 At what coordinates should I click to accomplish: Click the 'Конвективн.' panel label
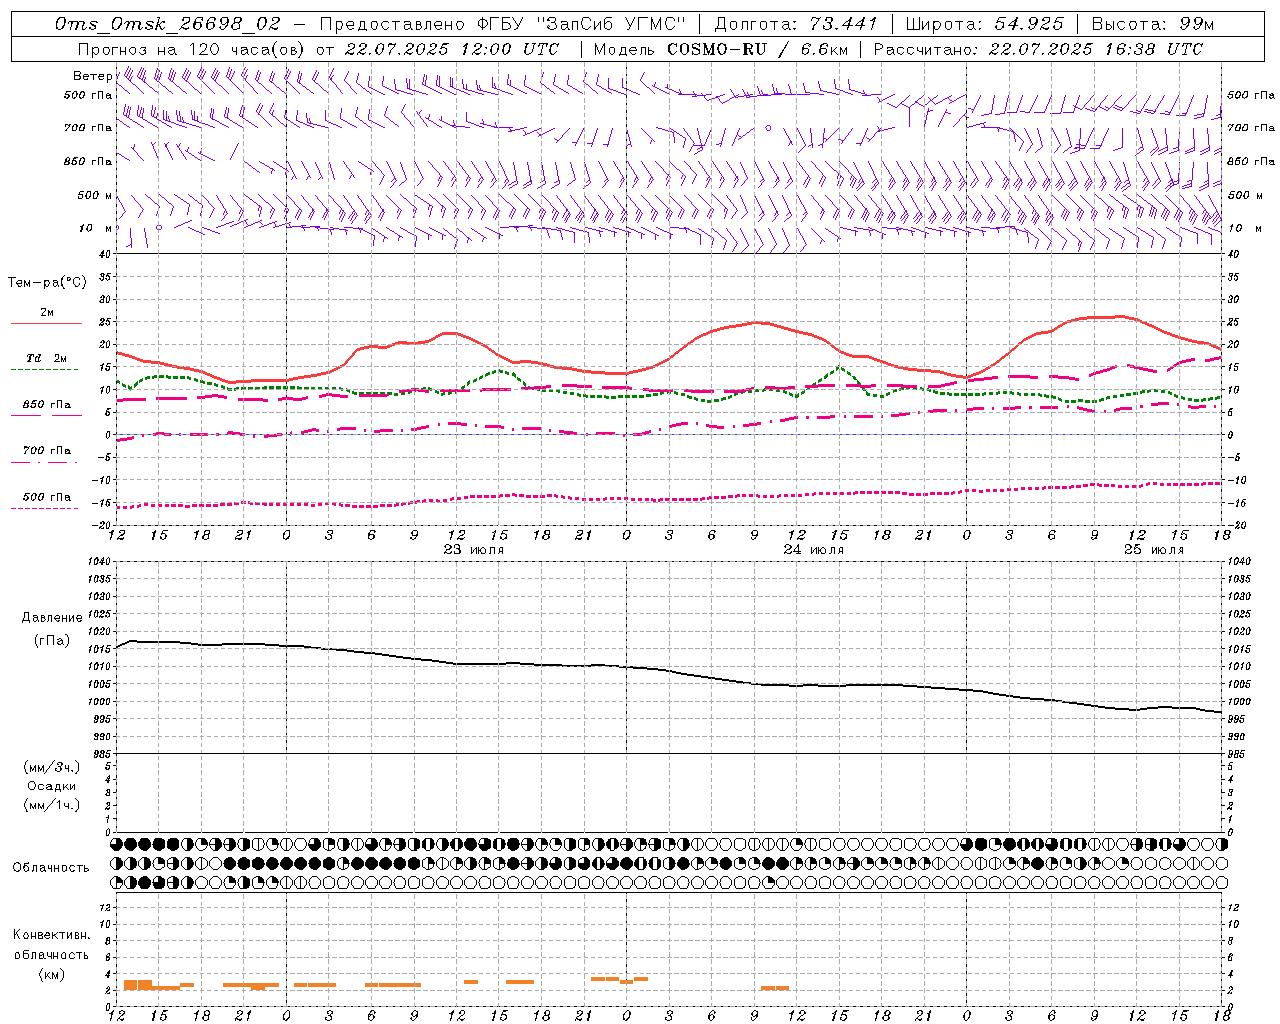(x=52, y=935)
